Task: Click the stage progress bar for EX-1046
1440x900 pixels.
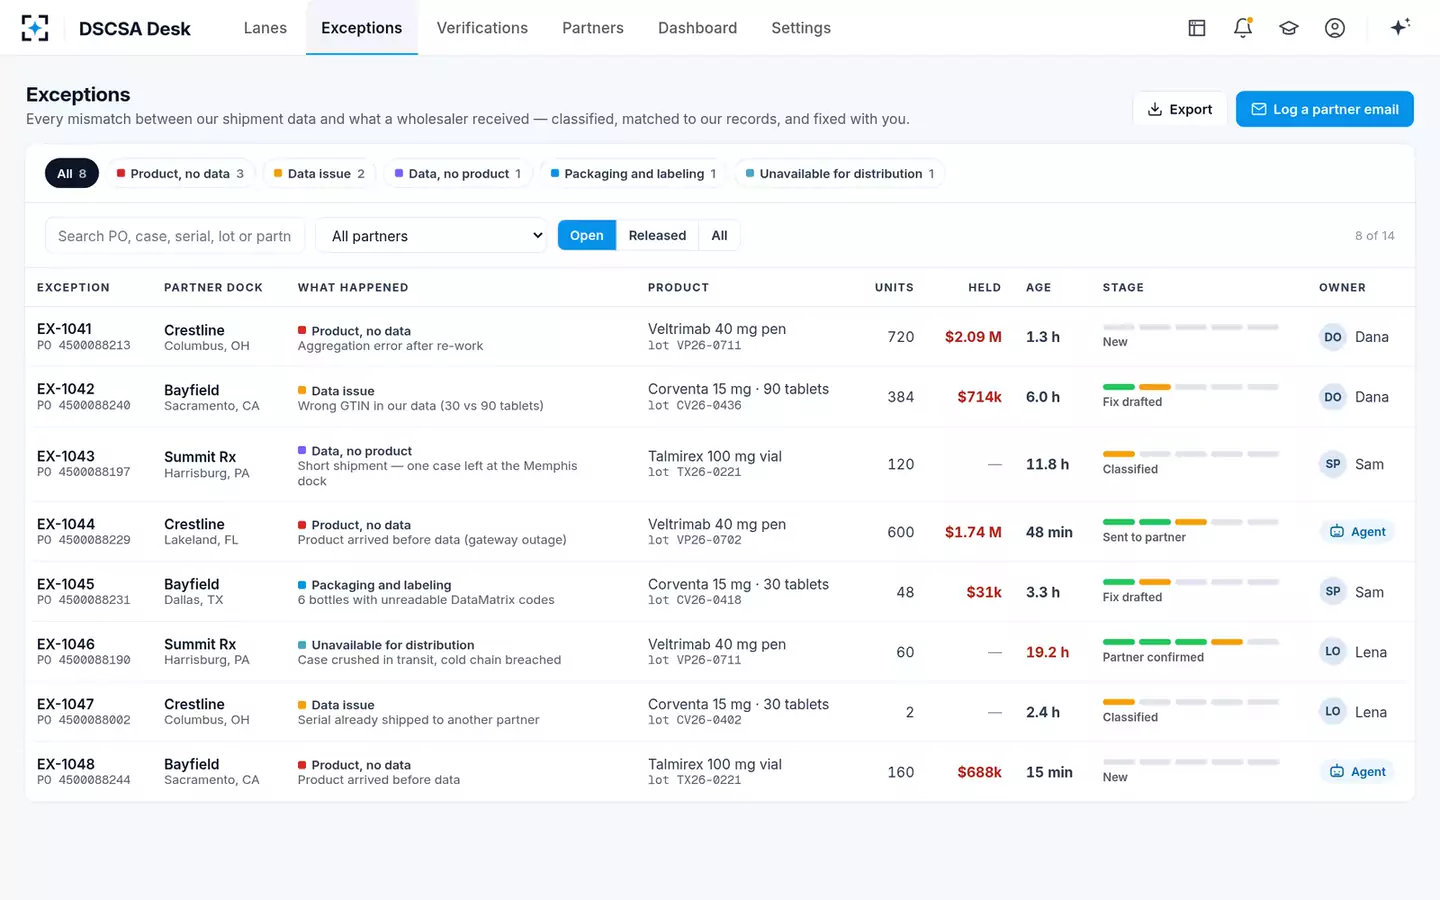Action: pyautogui.click(x=1191, y=642)
